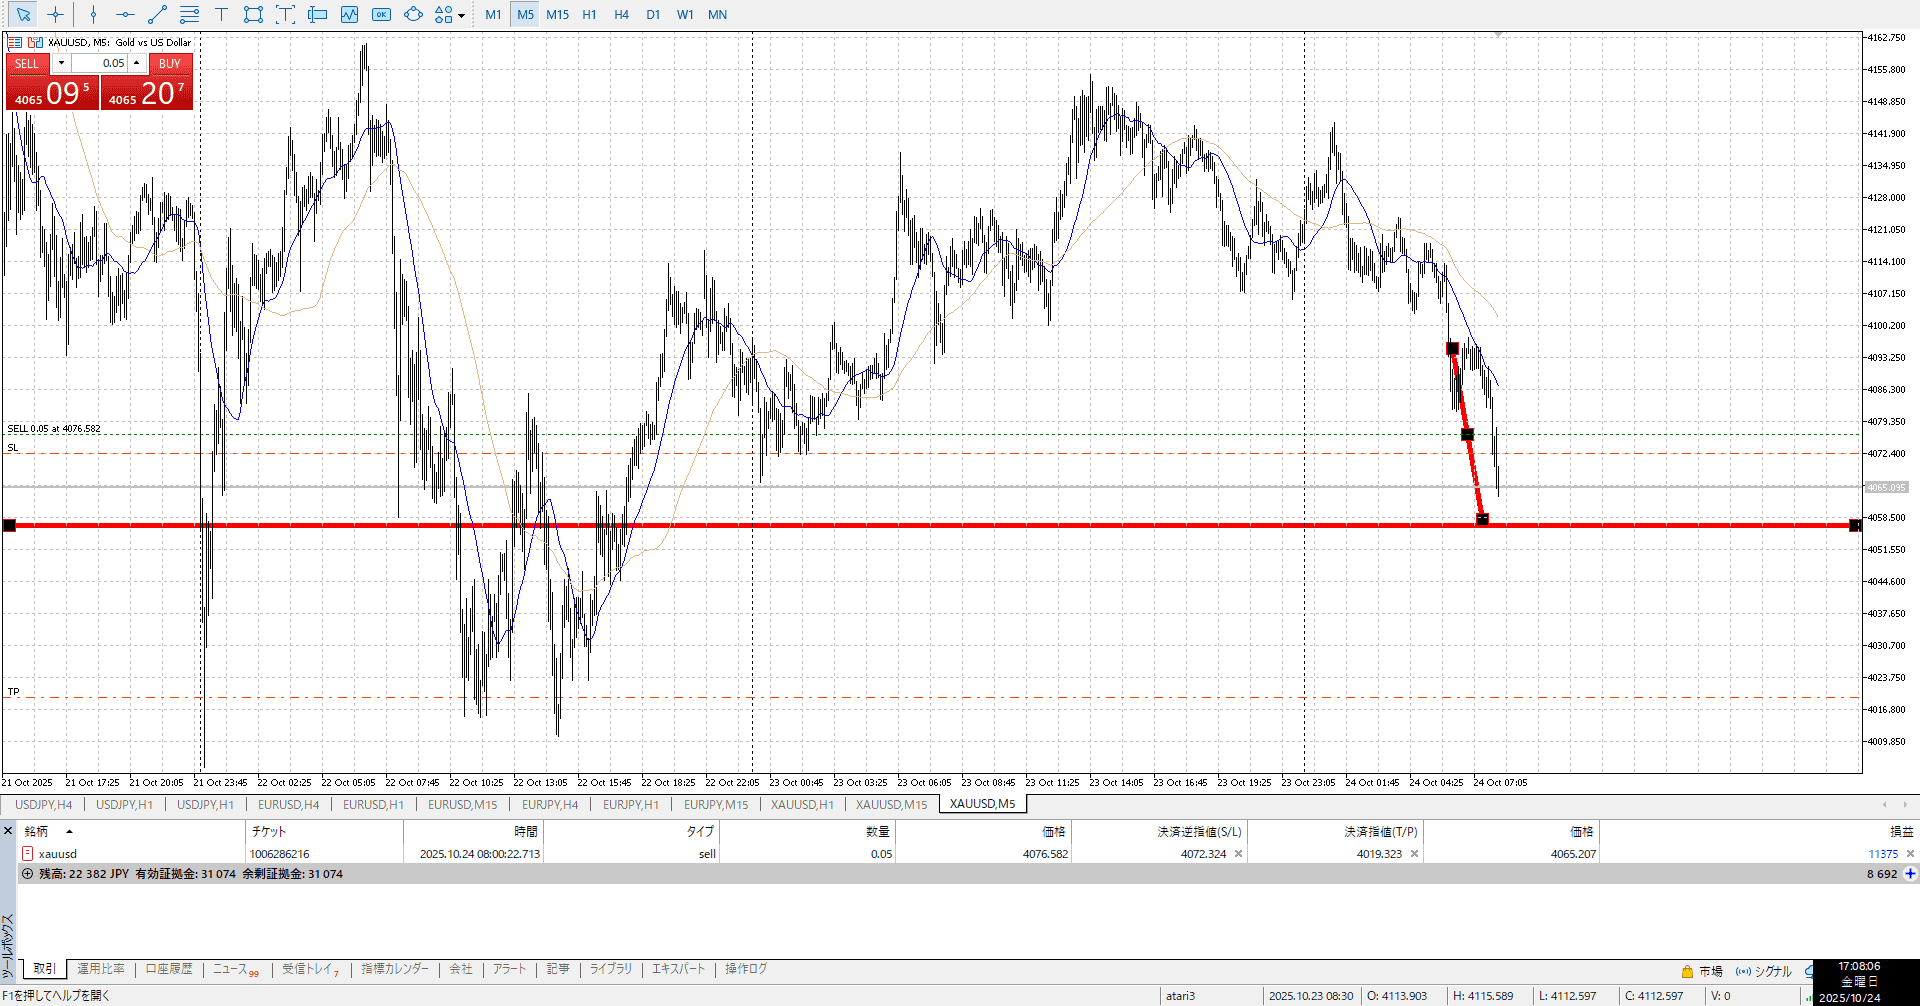Click the red horizontal line's left handle
Image resolution: width=1920 pixels, height=1006 pixels.
[x=10, y=525]
